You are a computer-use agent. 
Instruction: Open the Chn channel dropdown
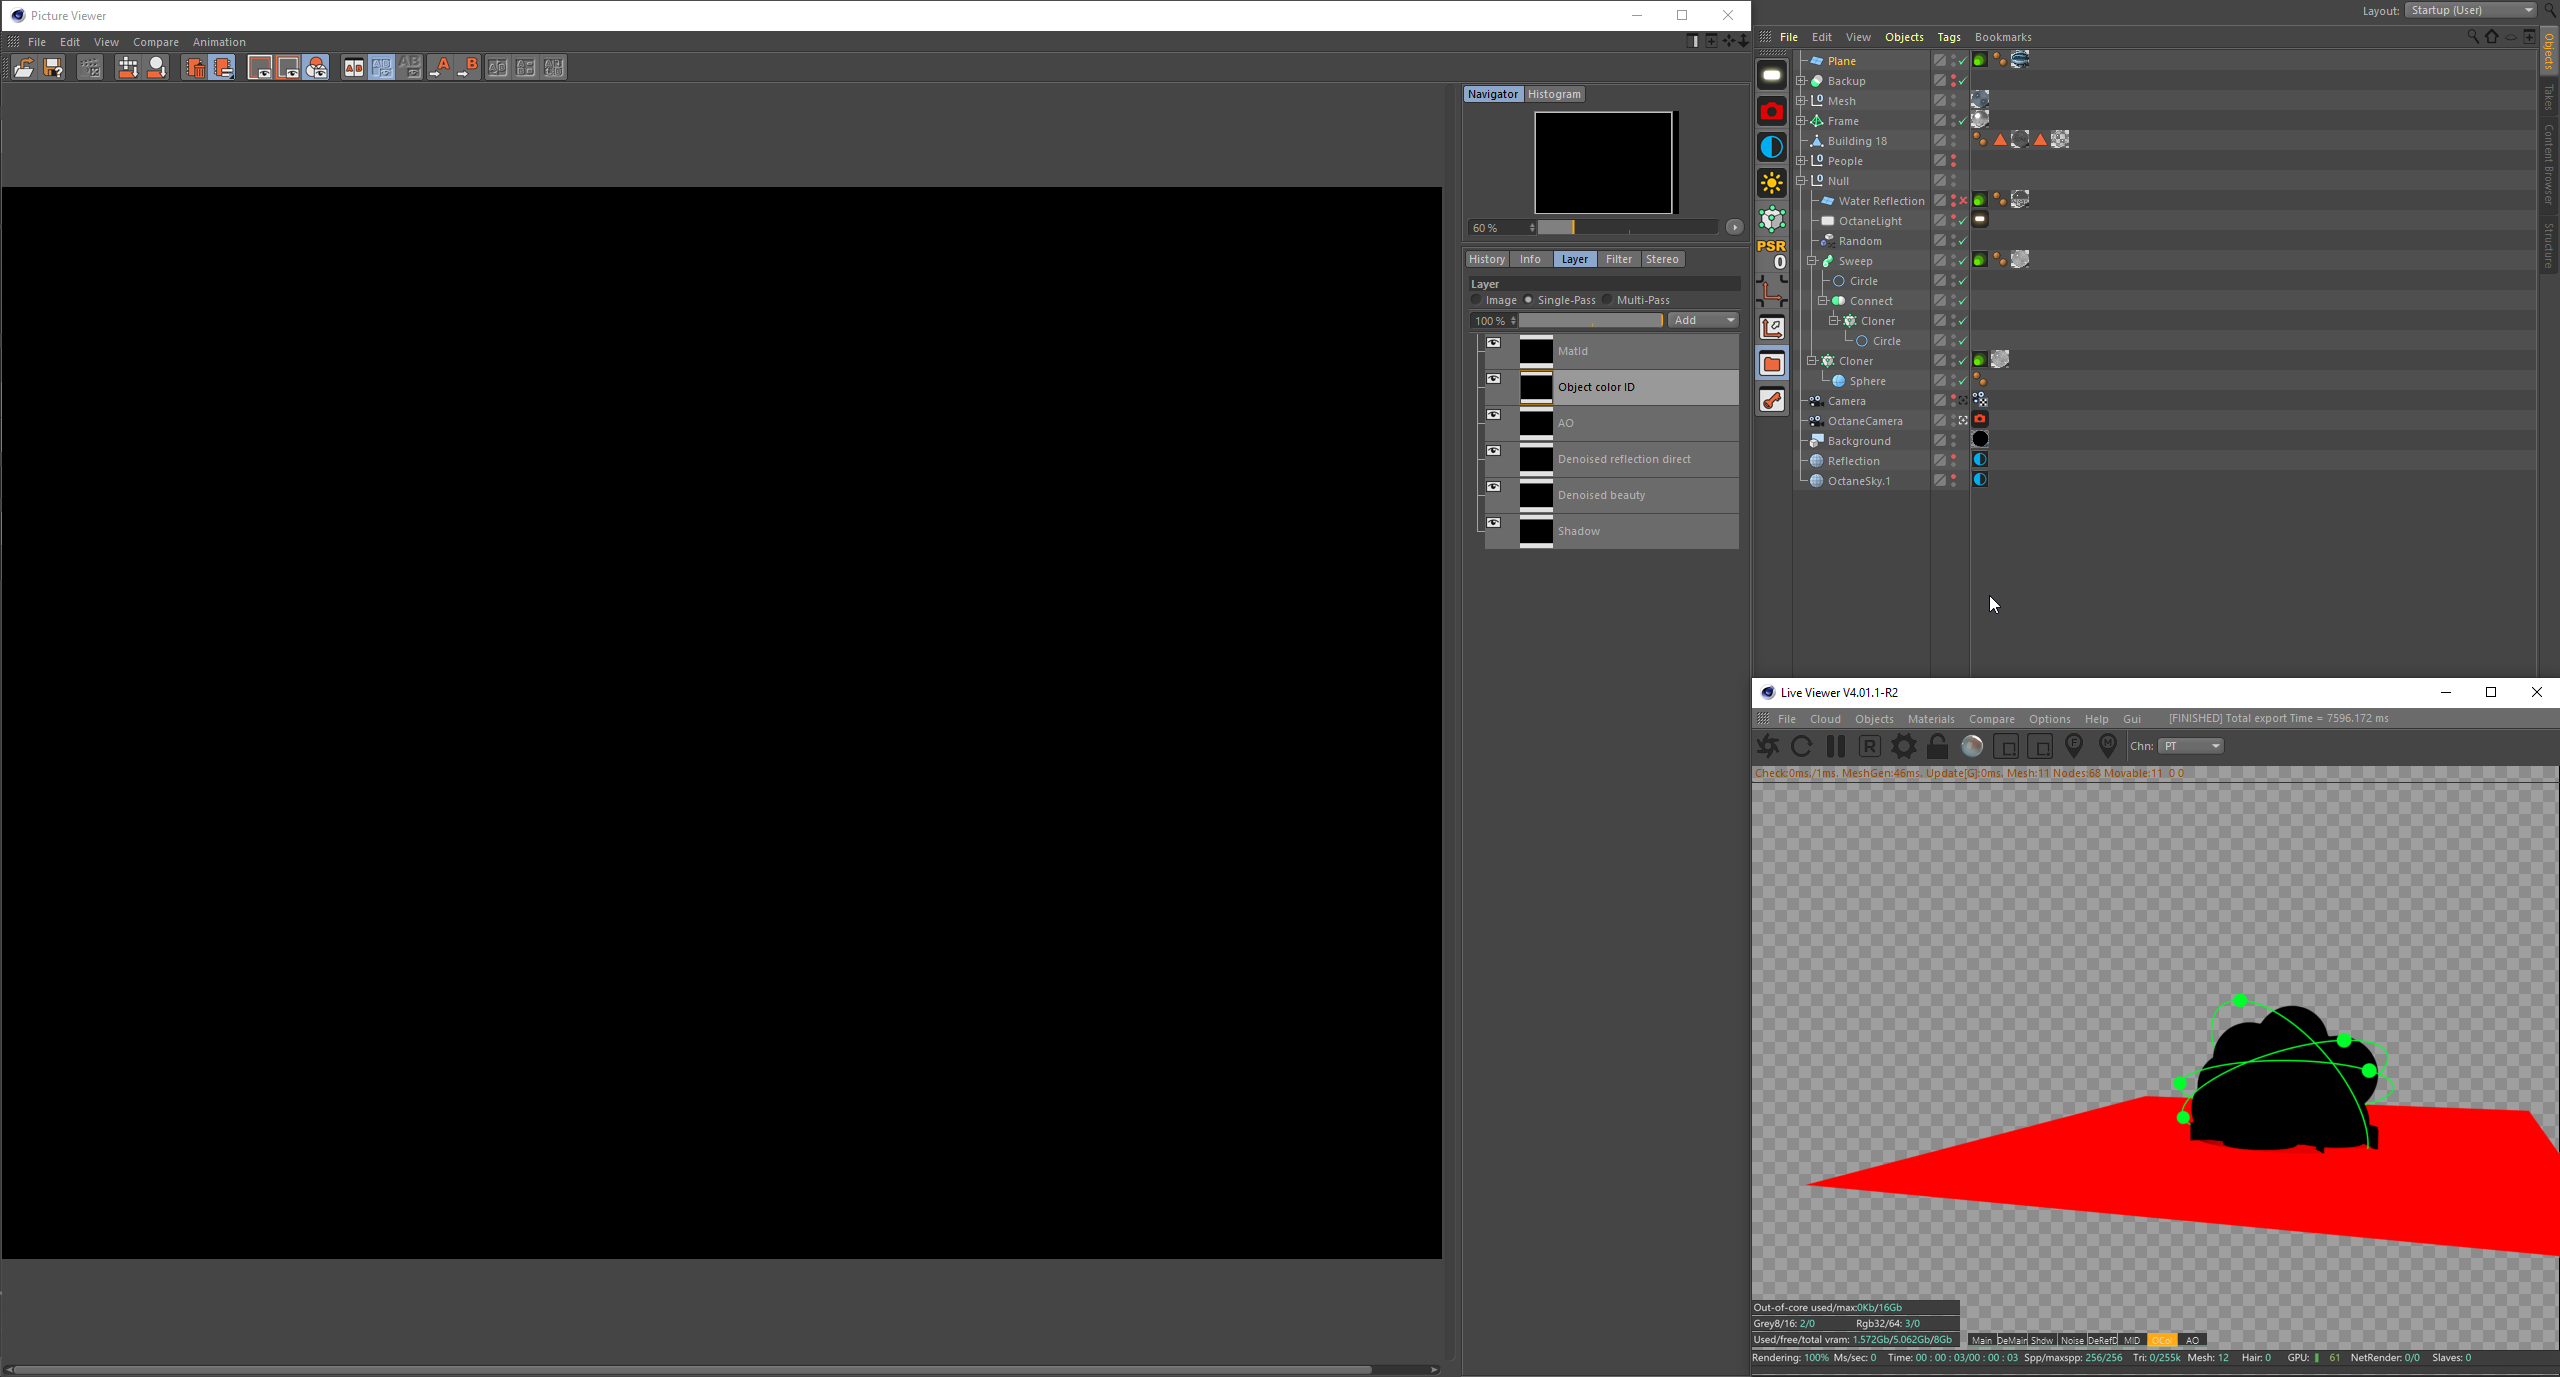pos(2191,746)
